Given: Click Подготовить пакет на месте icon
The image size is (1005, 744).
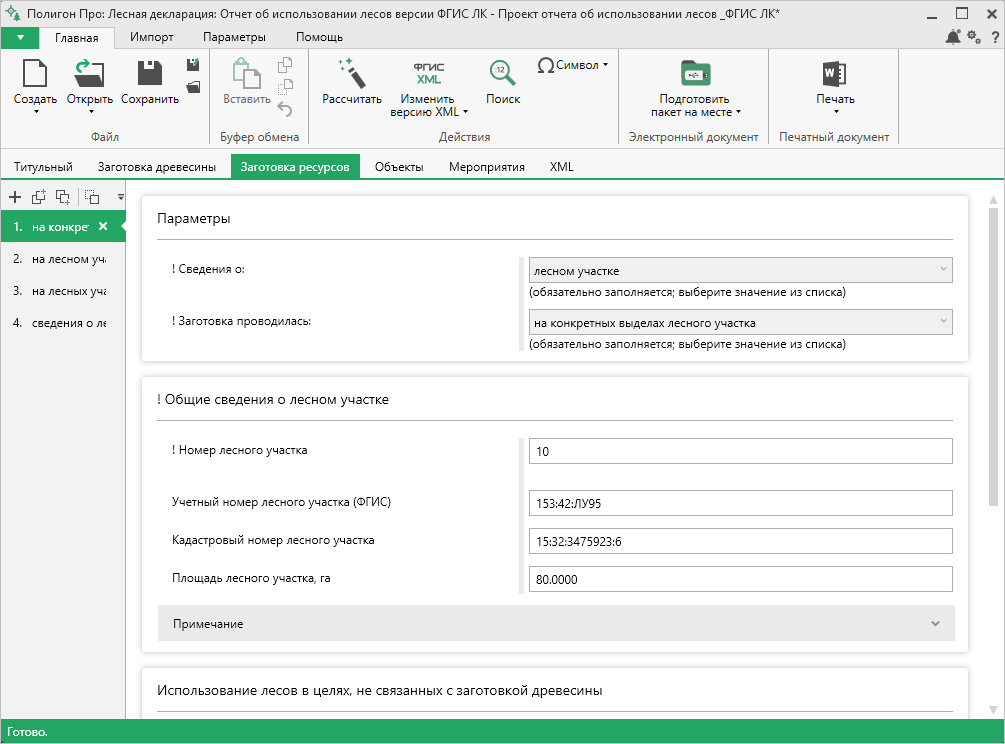Looking at the screenshot, I should [x=695, y=72].
